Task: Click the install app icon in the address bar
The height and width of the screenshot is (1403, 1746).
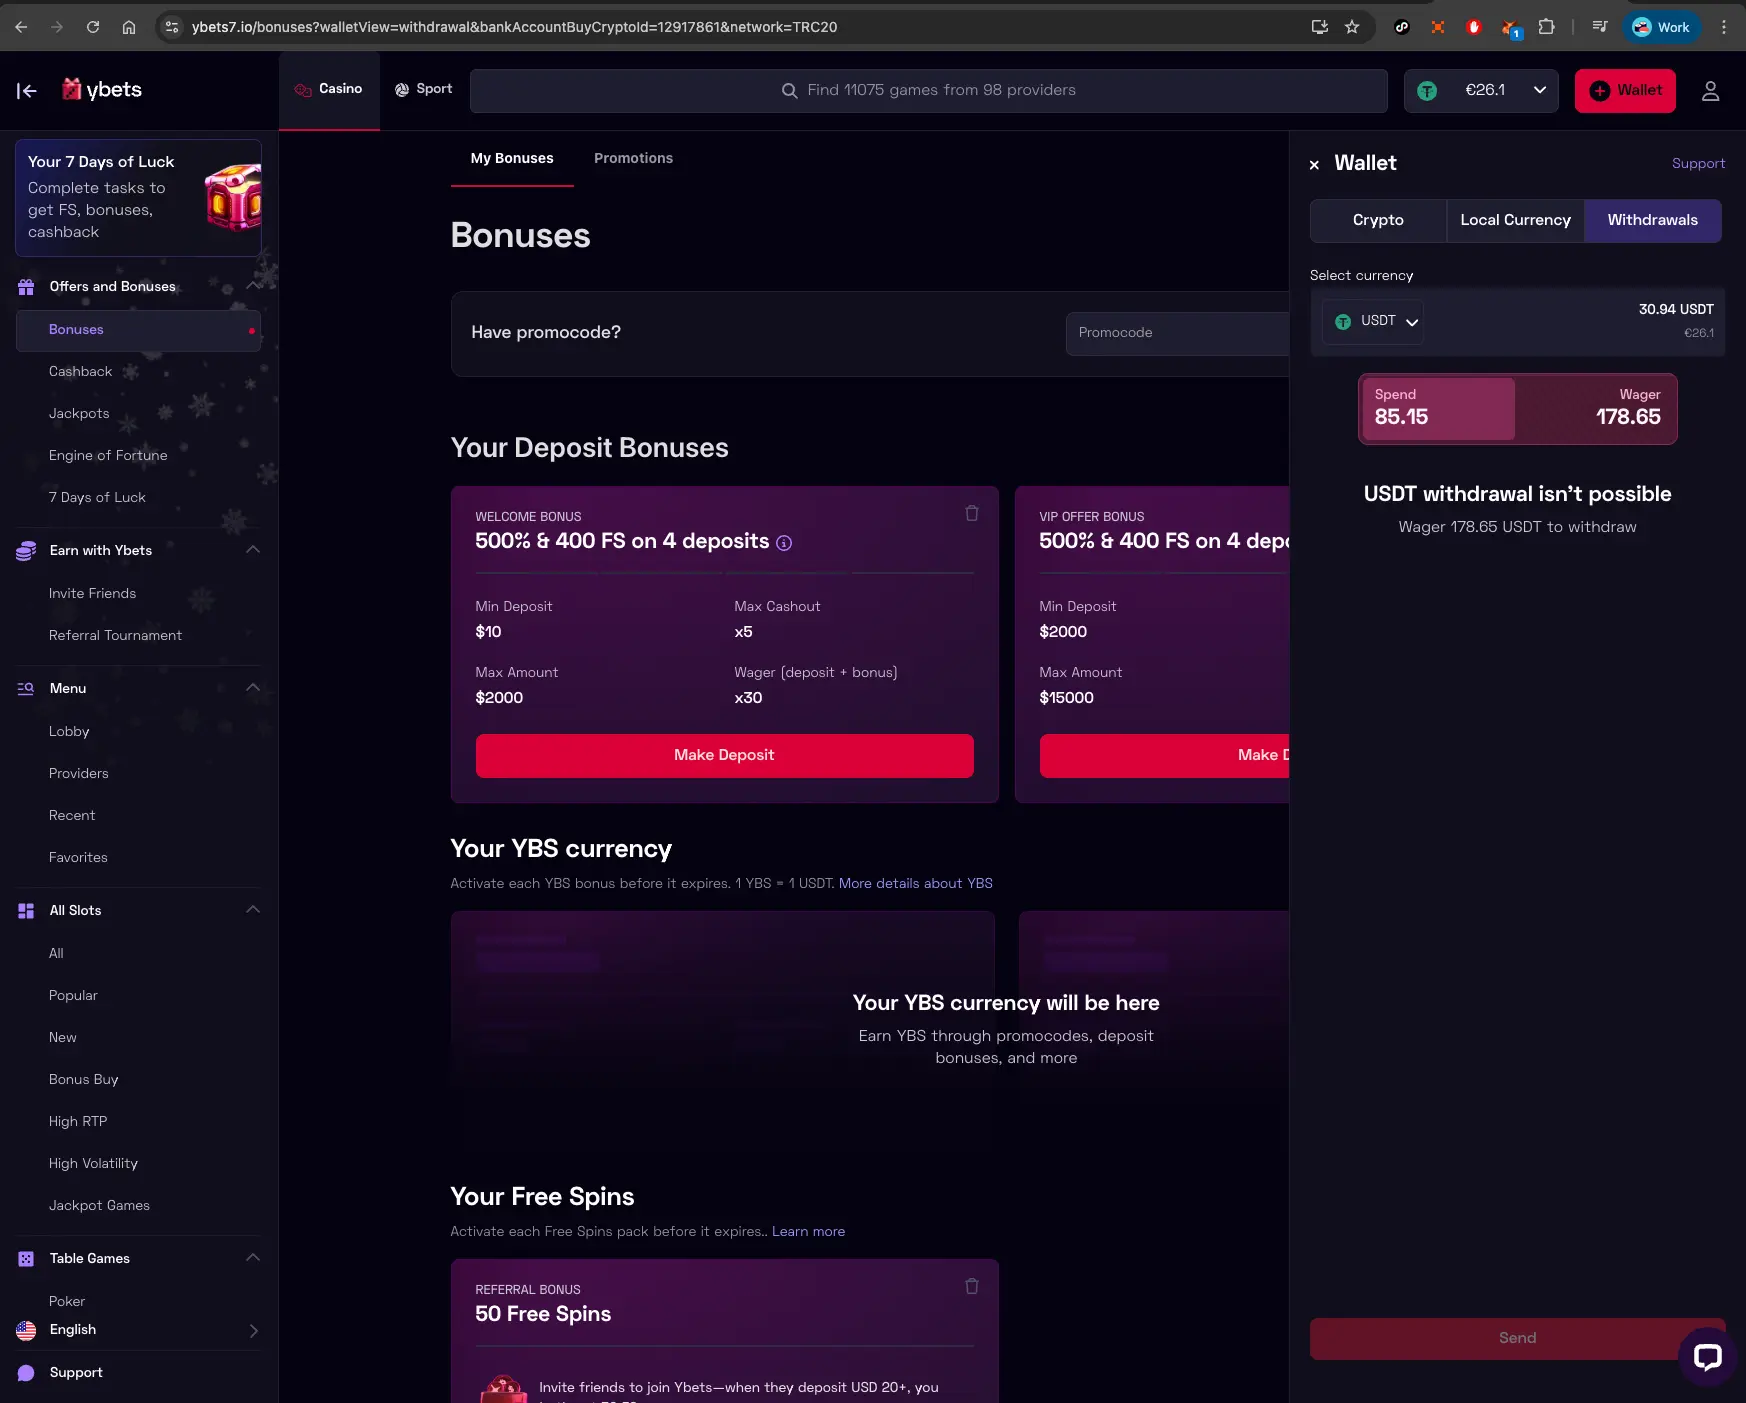Action: pos(1319,27)
